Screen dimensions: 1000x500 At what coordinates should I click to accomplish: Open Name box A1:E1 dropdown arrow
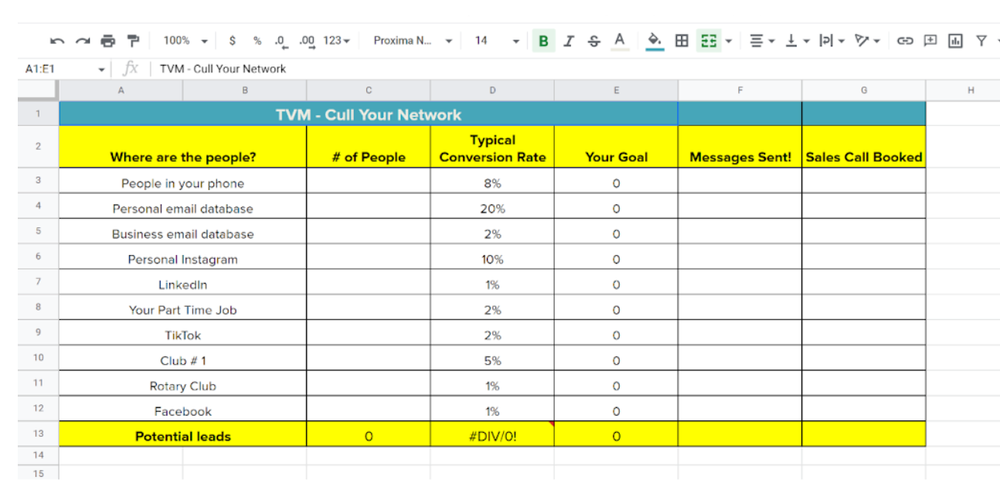[101, 69]
